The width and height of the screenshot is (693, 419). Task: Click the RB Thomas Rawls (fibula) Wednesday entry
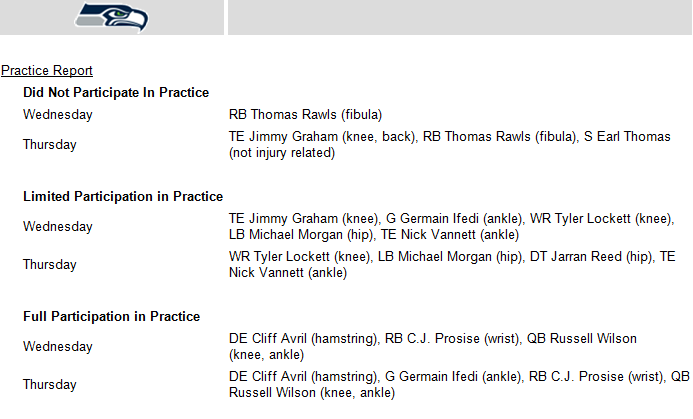(x=305, y=114)
